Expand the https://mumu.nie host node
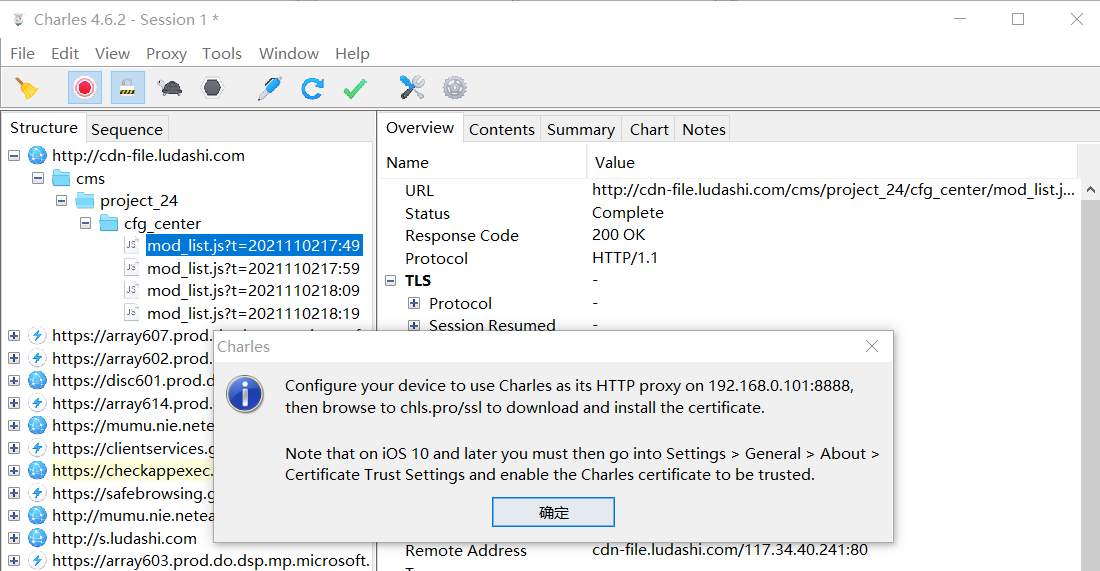 coord(14,426)
